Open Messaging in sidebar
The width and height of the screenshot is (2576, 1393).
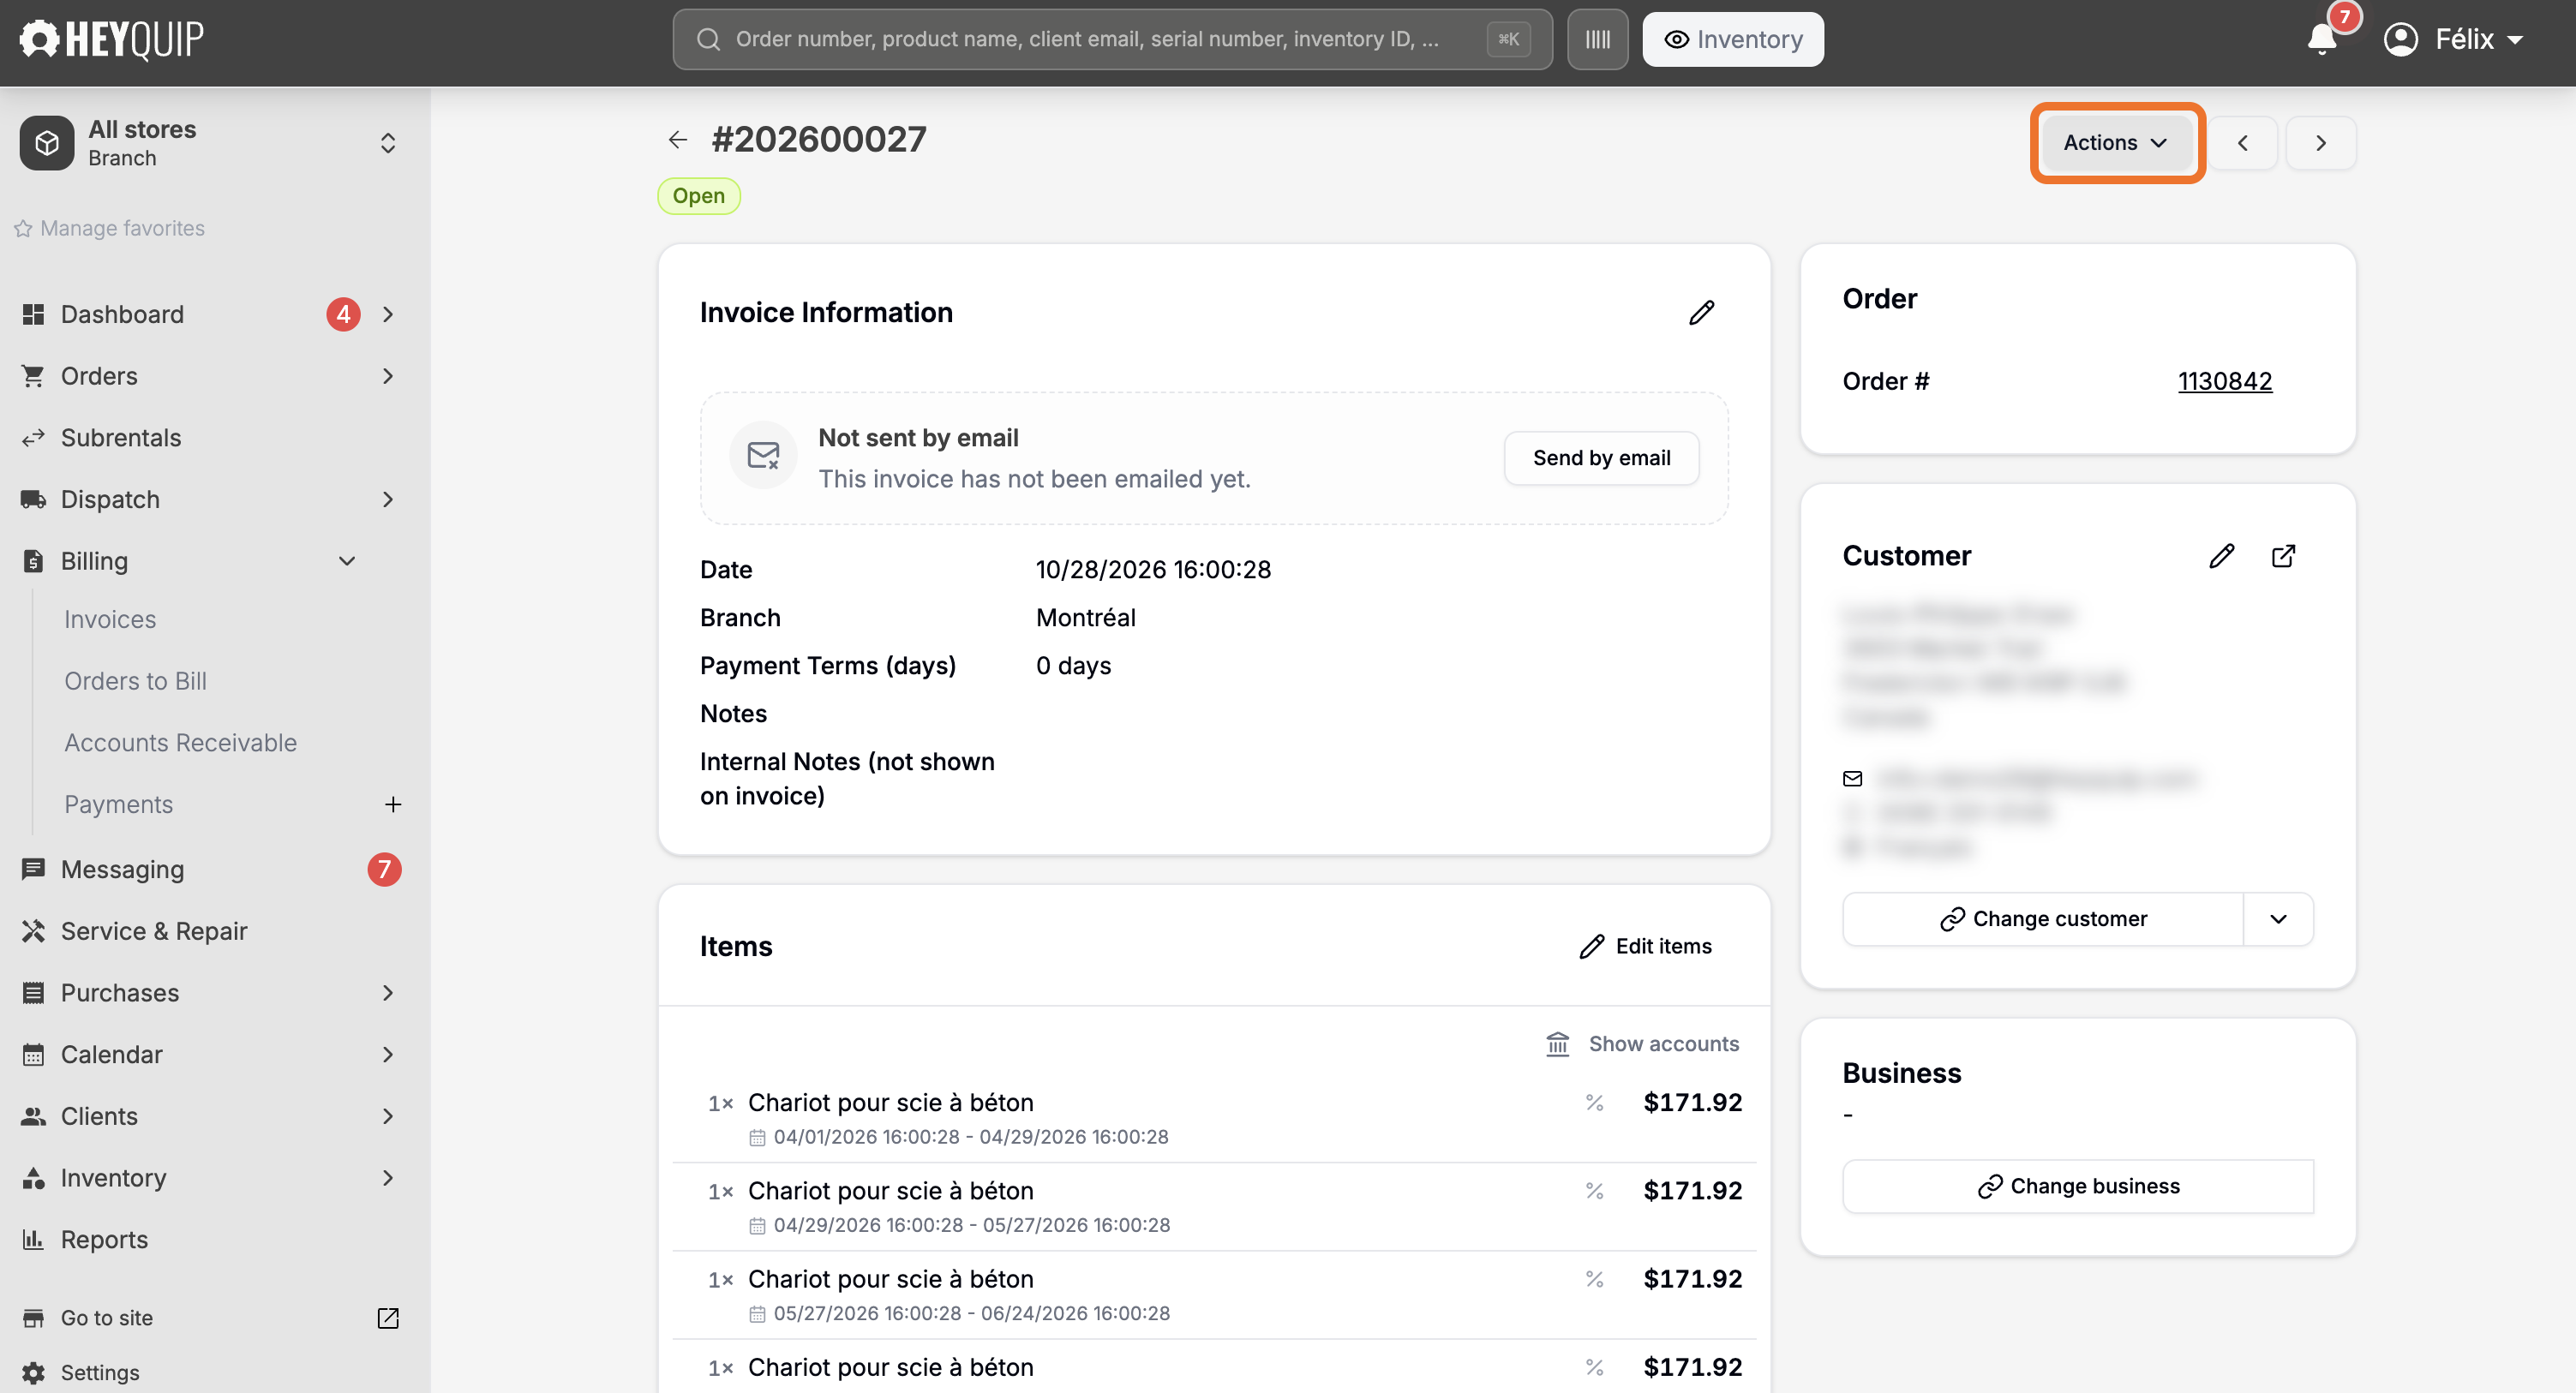(x=123, y=870)
